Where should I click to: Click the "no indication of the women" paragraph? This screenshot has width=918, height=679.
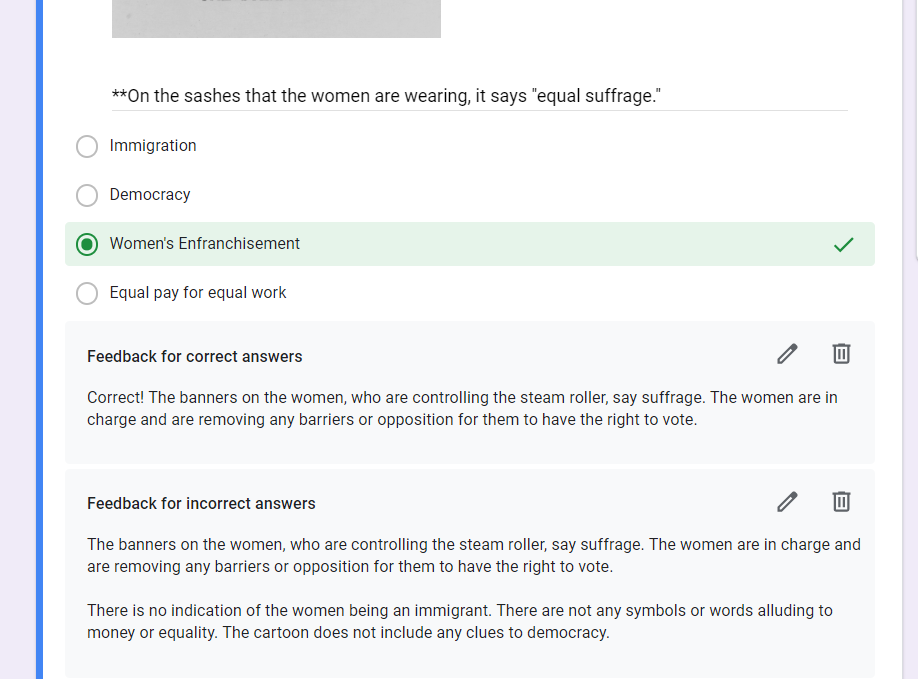tap(459, 621)
